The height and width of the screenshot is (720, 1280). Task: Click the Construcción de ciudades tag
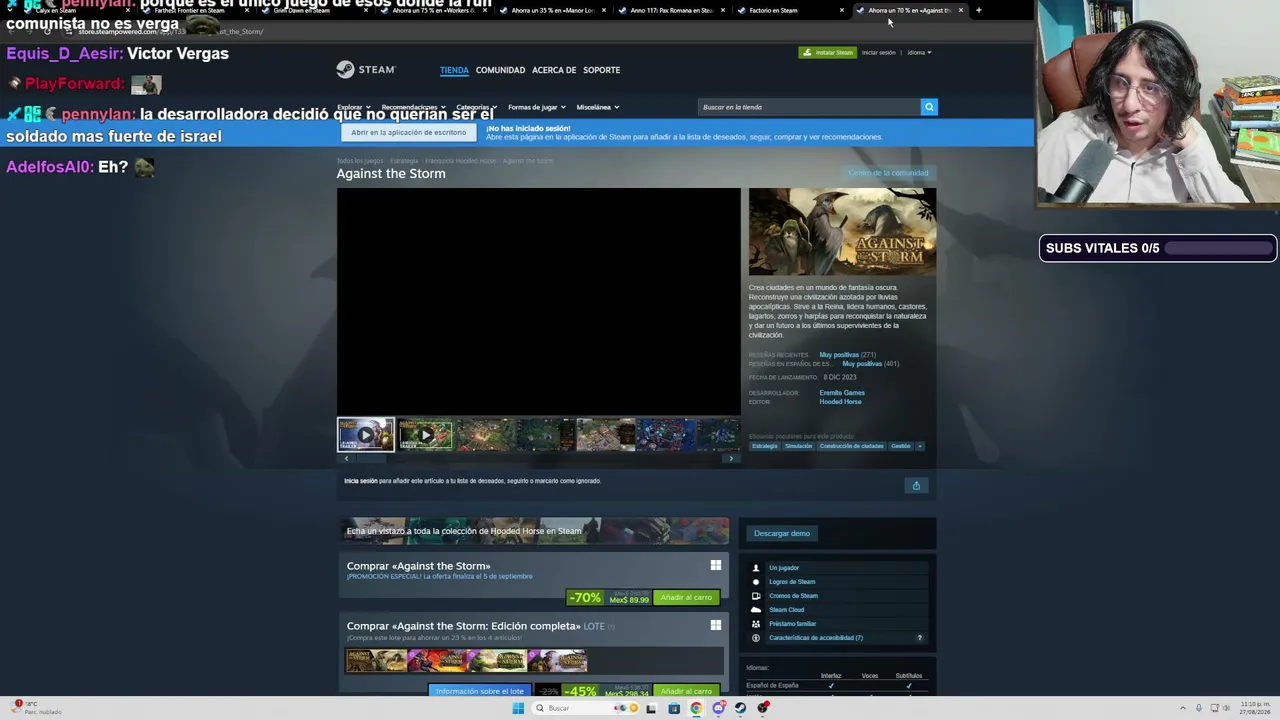[852, 446]
